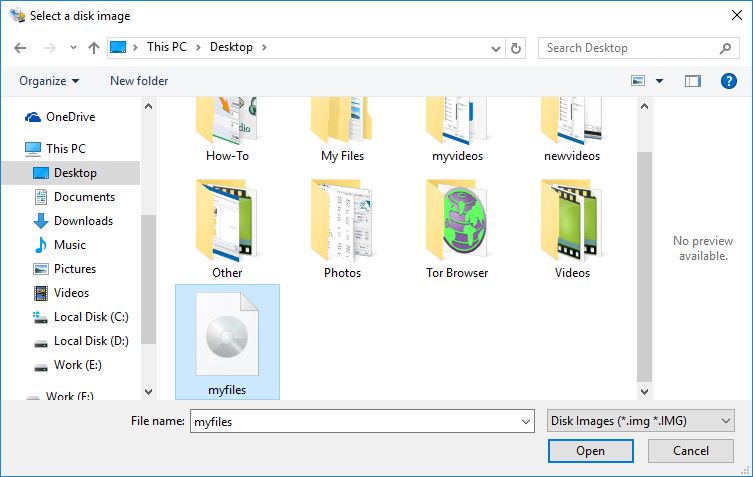Open the Organize menu
Screen dimensions: 753x477
[x=49, y=81]
